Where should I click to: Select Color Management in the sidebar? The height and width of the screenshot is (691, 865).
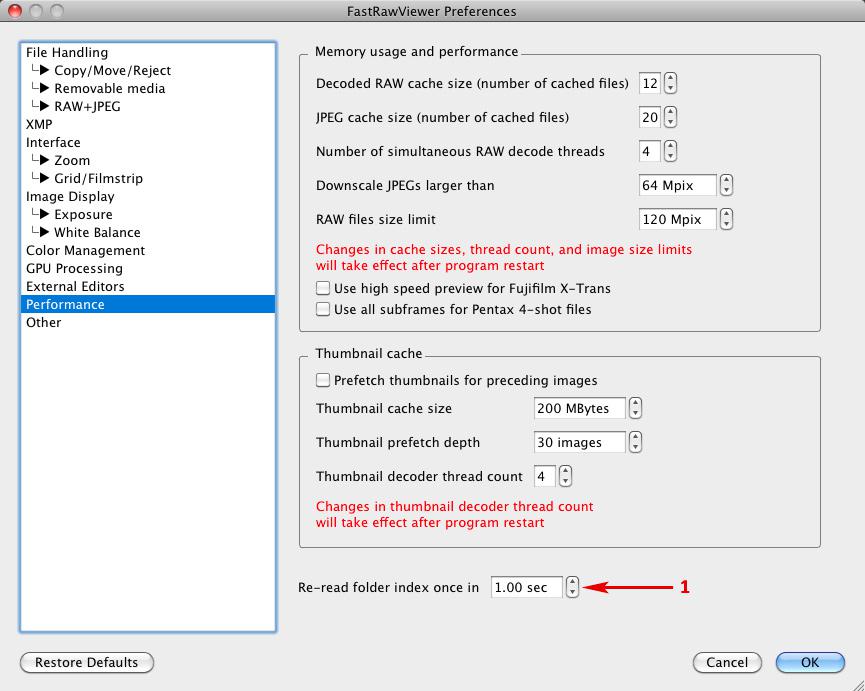85,250
